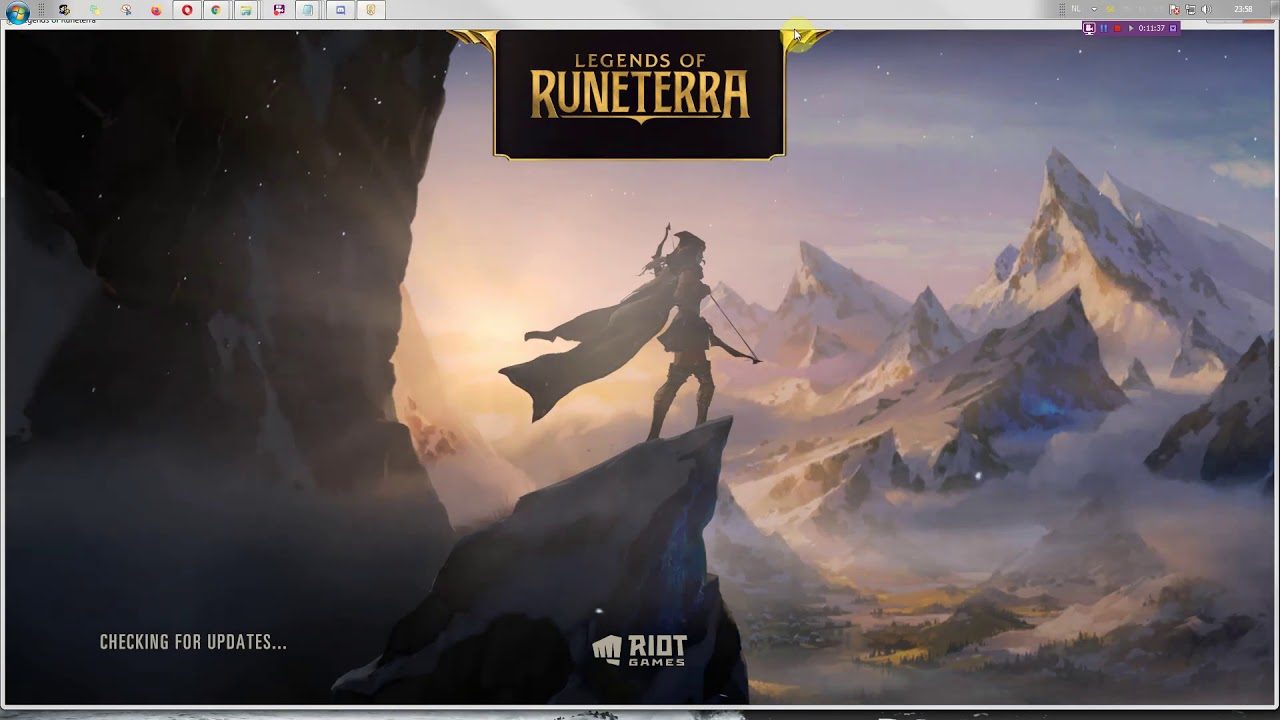Switch to the Google Chrome taskbar button

coord(216,10)
